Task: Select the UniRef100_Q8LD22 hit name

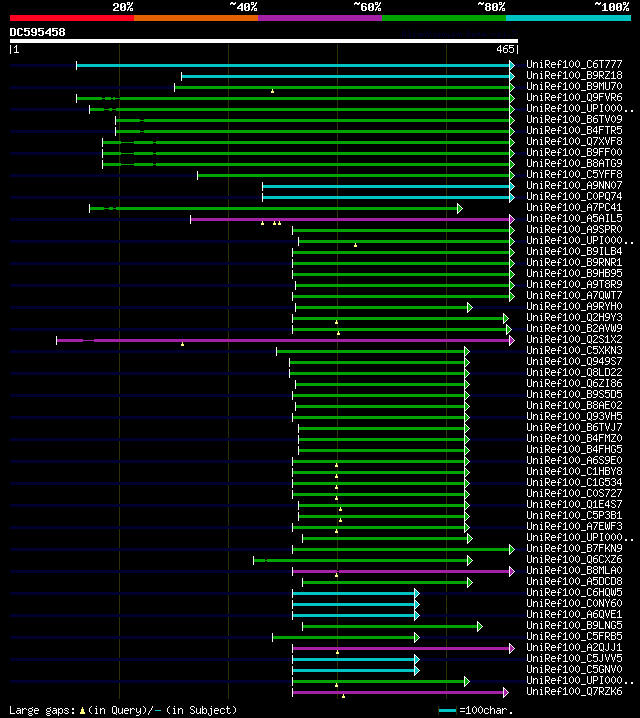Action: click(574, 372)
